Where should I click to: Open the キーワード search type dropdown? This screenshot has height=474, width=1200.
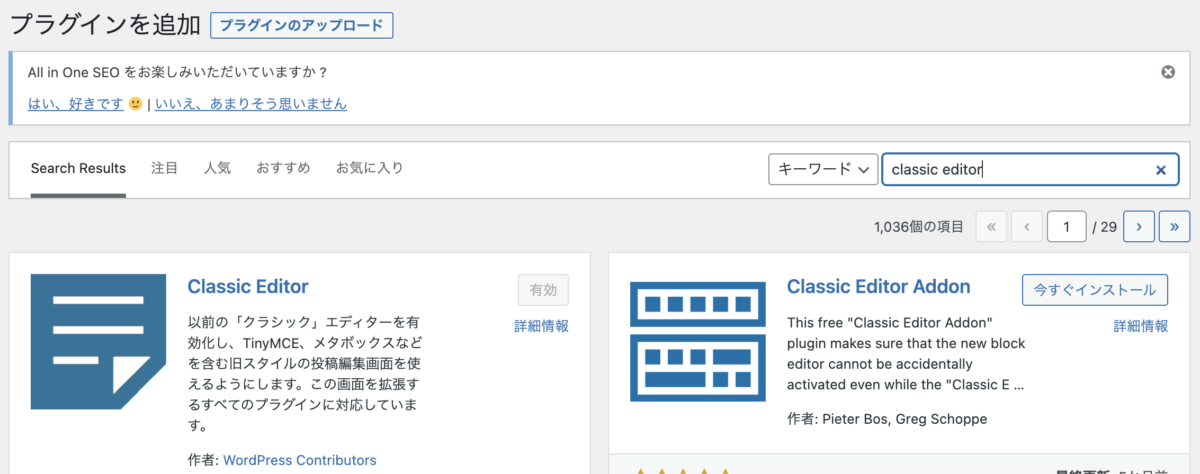823,169
